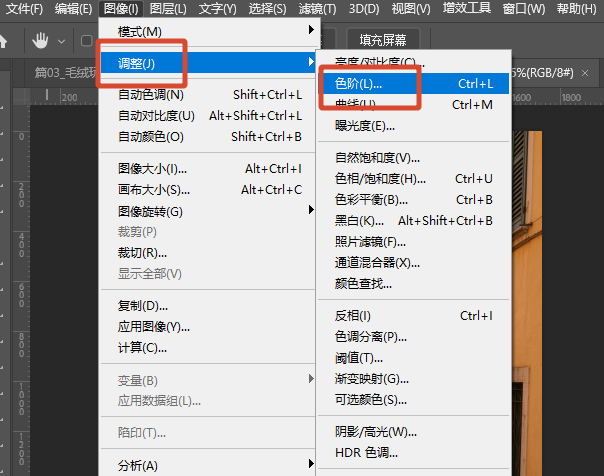Open the 文字(Y) menu
The height and width of the screenshot is (476, 604).
click(217, 8)
